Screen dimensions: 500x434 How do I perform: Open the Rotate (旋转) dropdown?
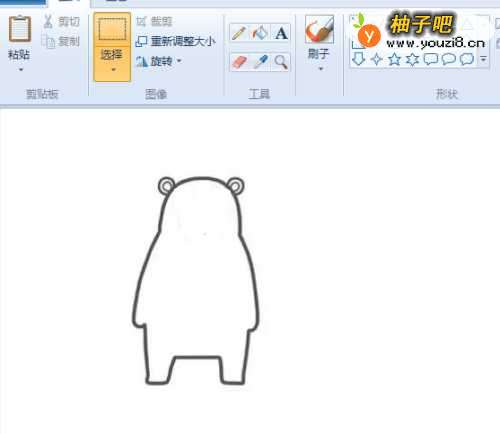pyautogui.click(x=159, y=61)
